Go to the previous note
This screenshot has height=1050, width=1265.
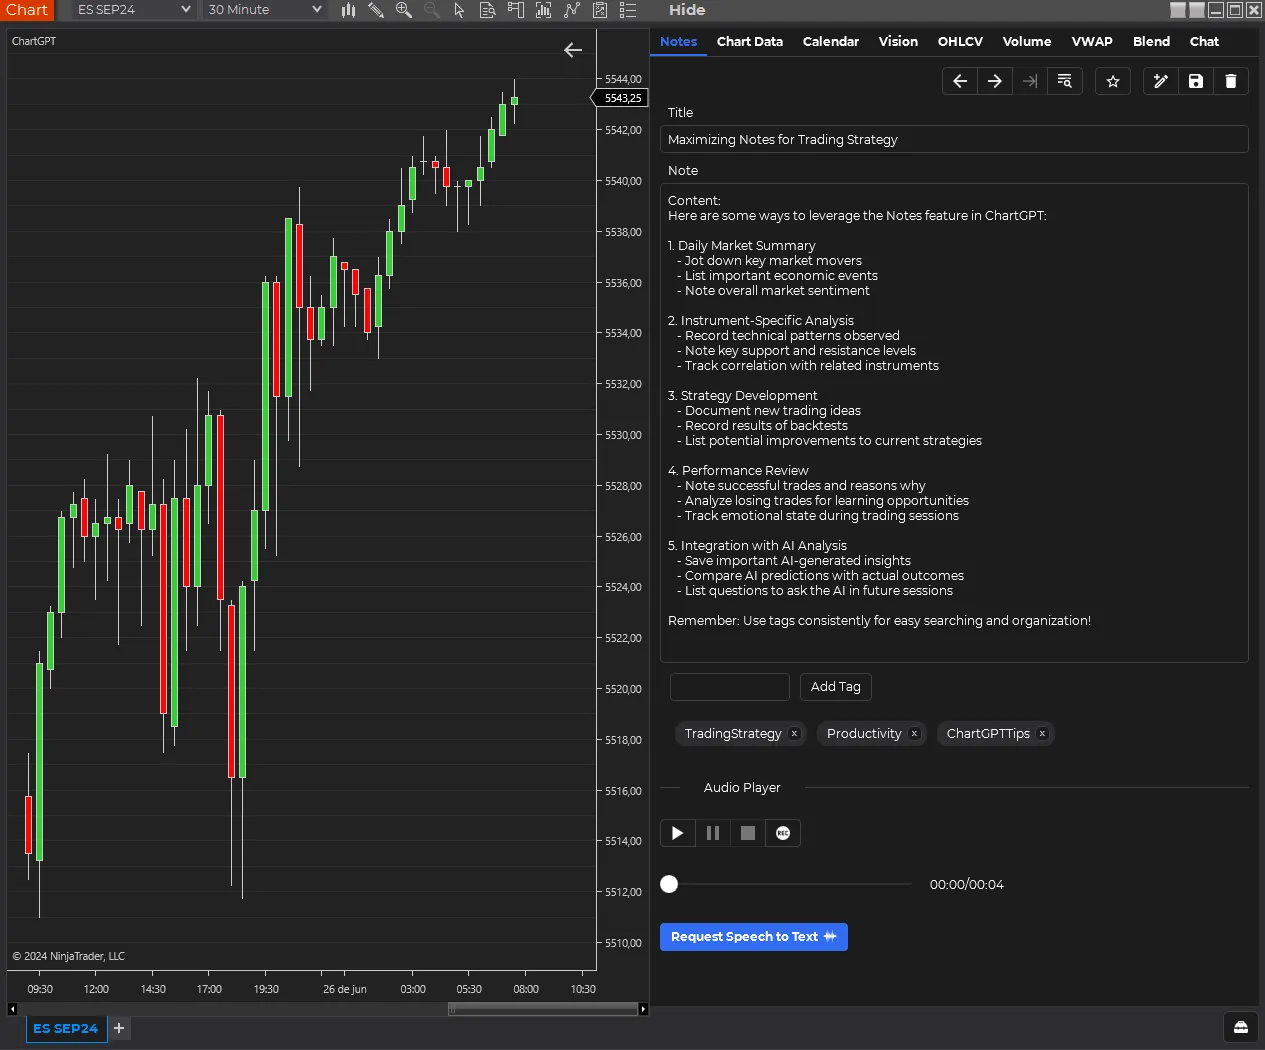tap(960, 81)
